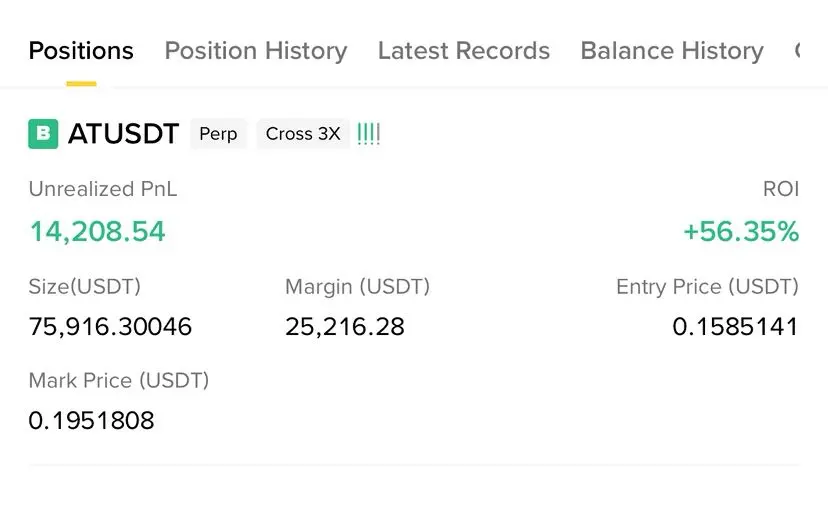Open the ATUSDT contract name
828x526 pixels.
pyautogui.click(x=124, y=134)
